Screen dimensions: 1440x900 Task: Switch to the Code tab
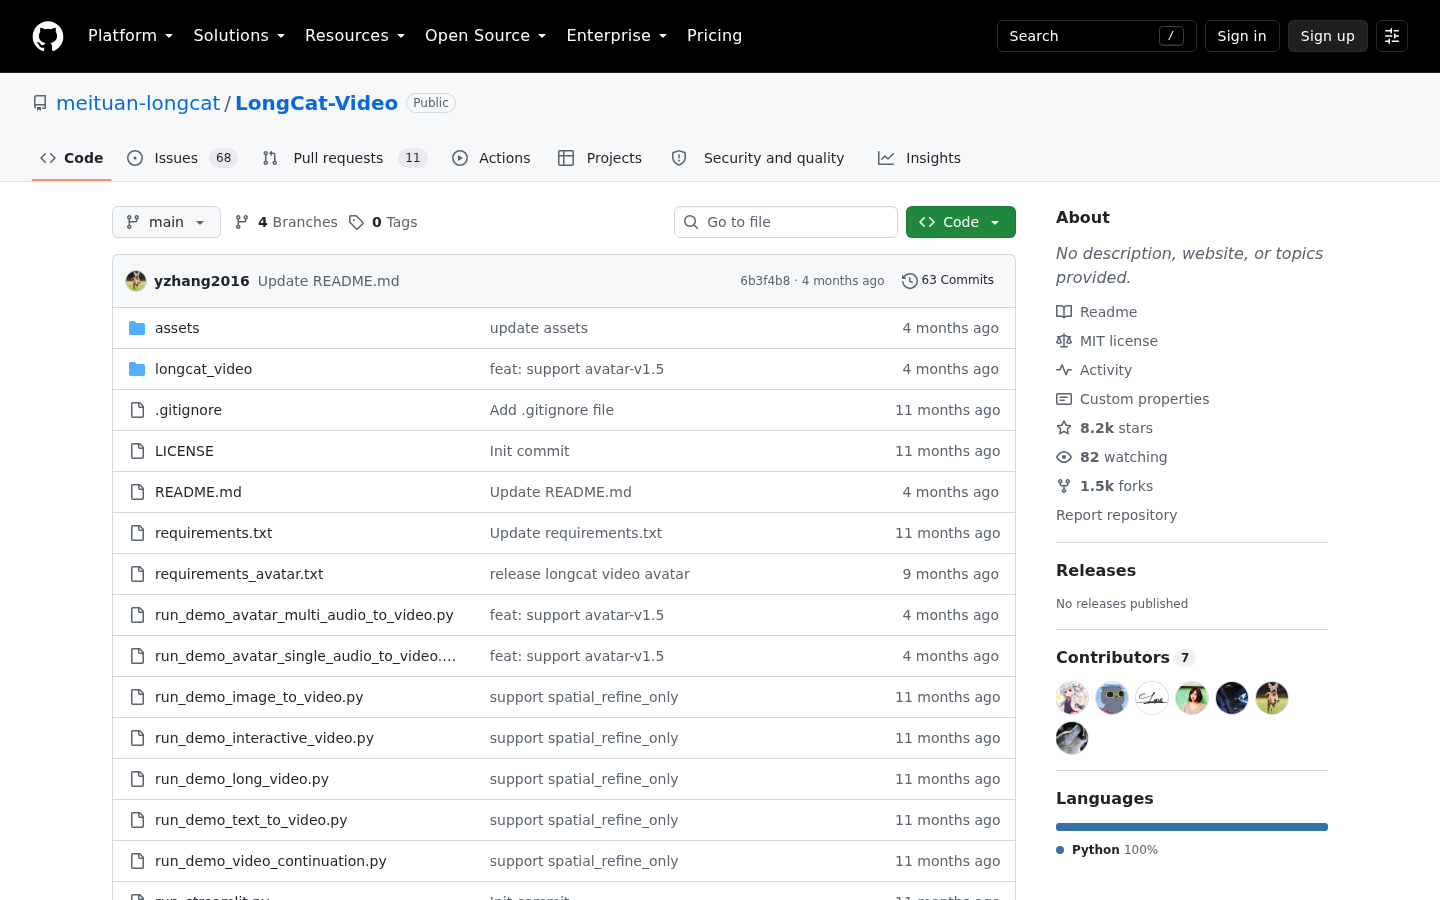(x=72, y=158)
